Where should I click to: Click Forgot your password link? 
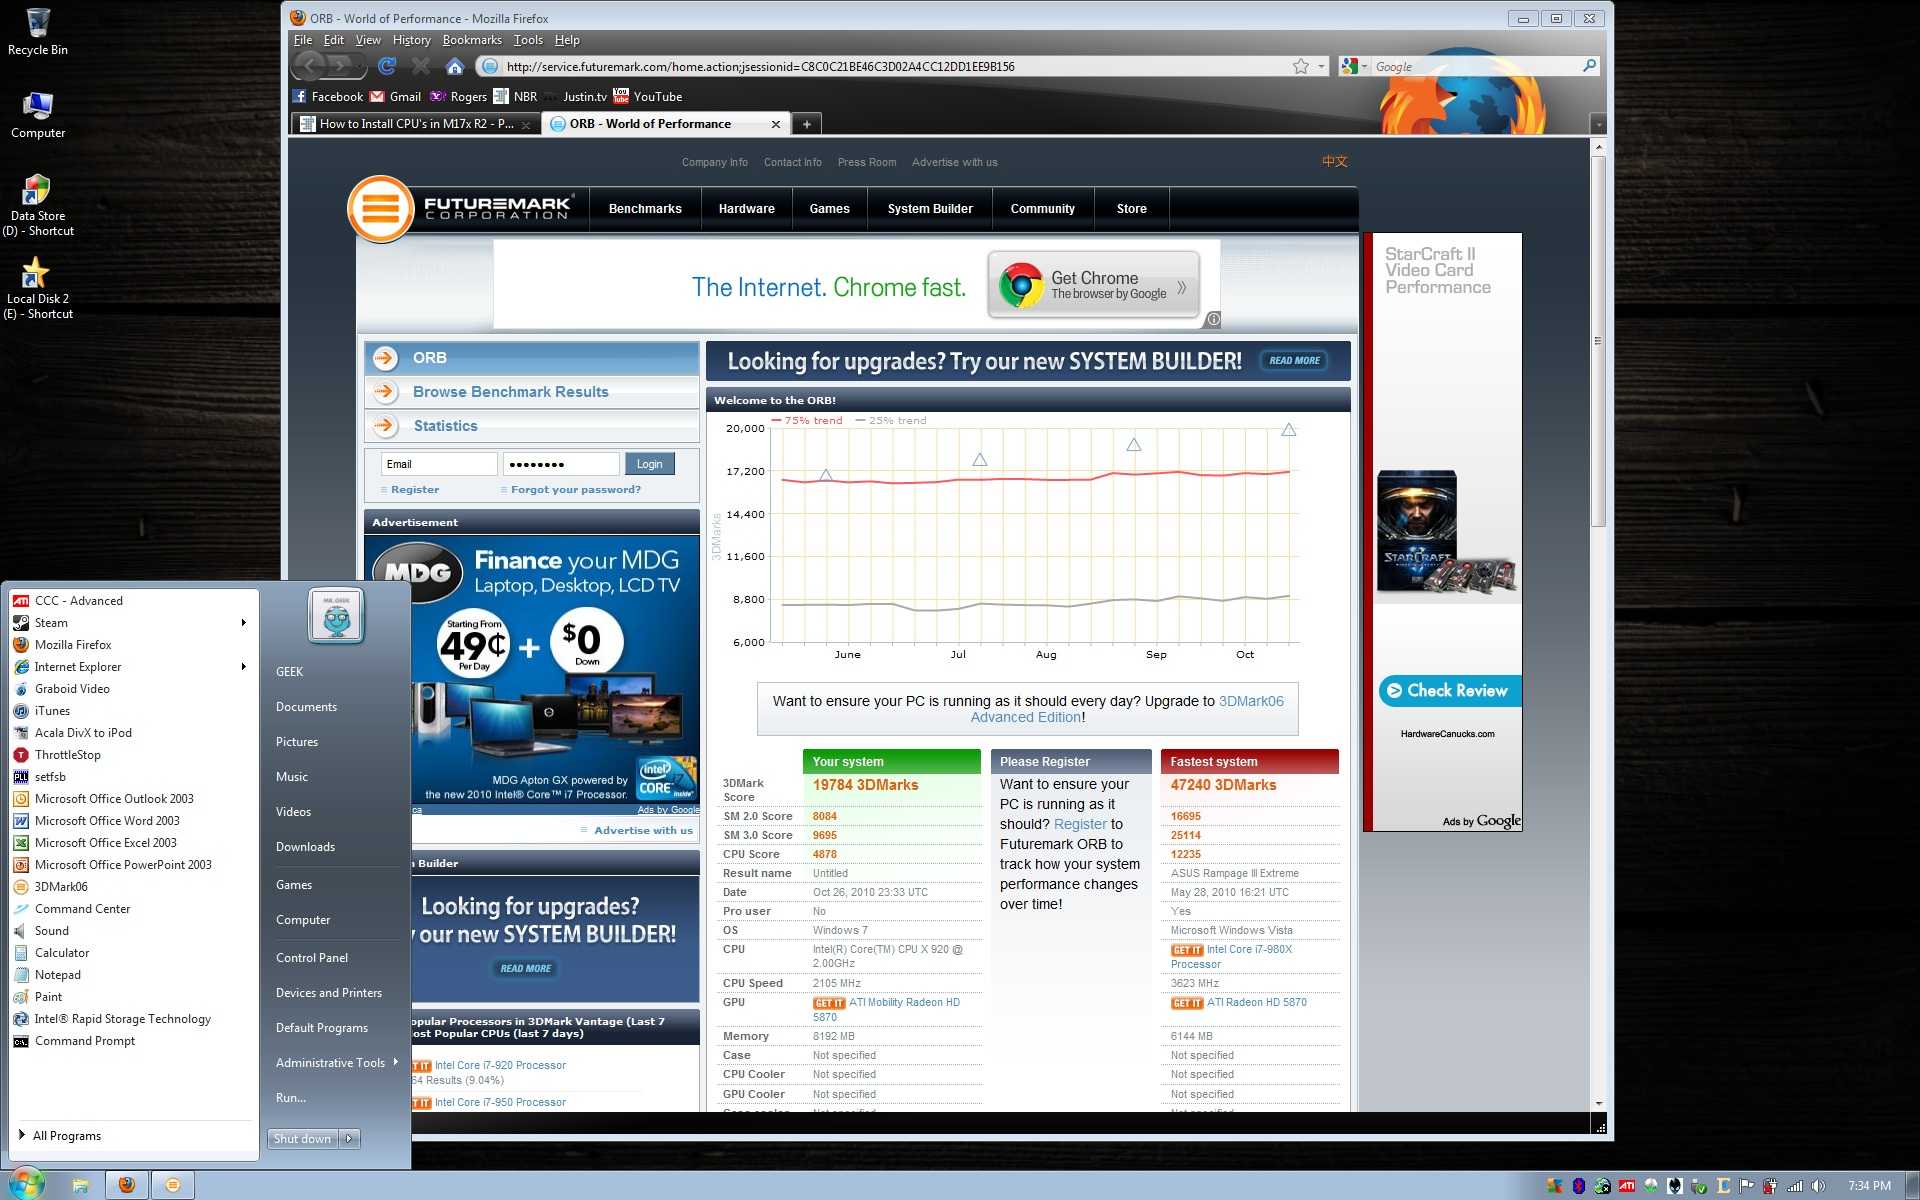tap(575, 490)
